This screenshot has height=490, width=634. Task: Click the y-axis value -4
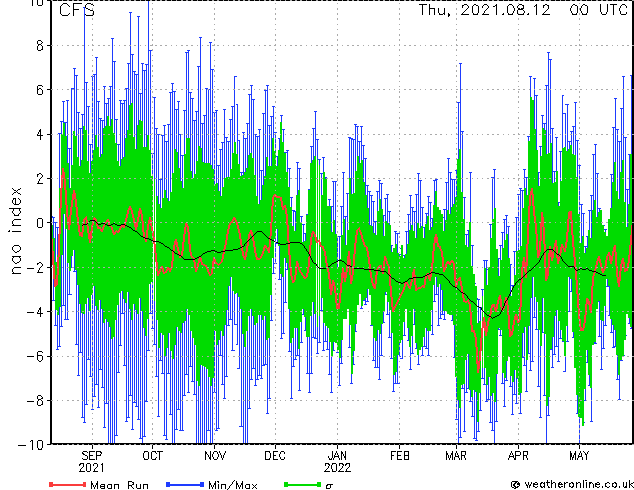coord(35,312)
